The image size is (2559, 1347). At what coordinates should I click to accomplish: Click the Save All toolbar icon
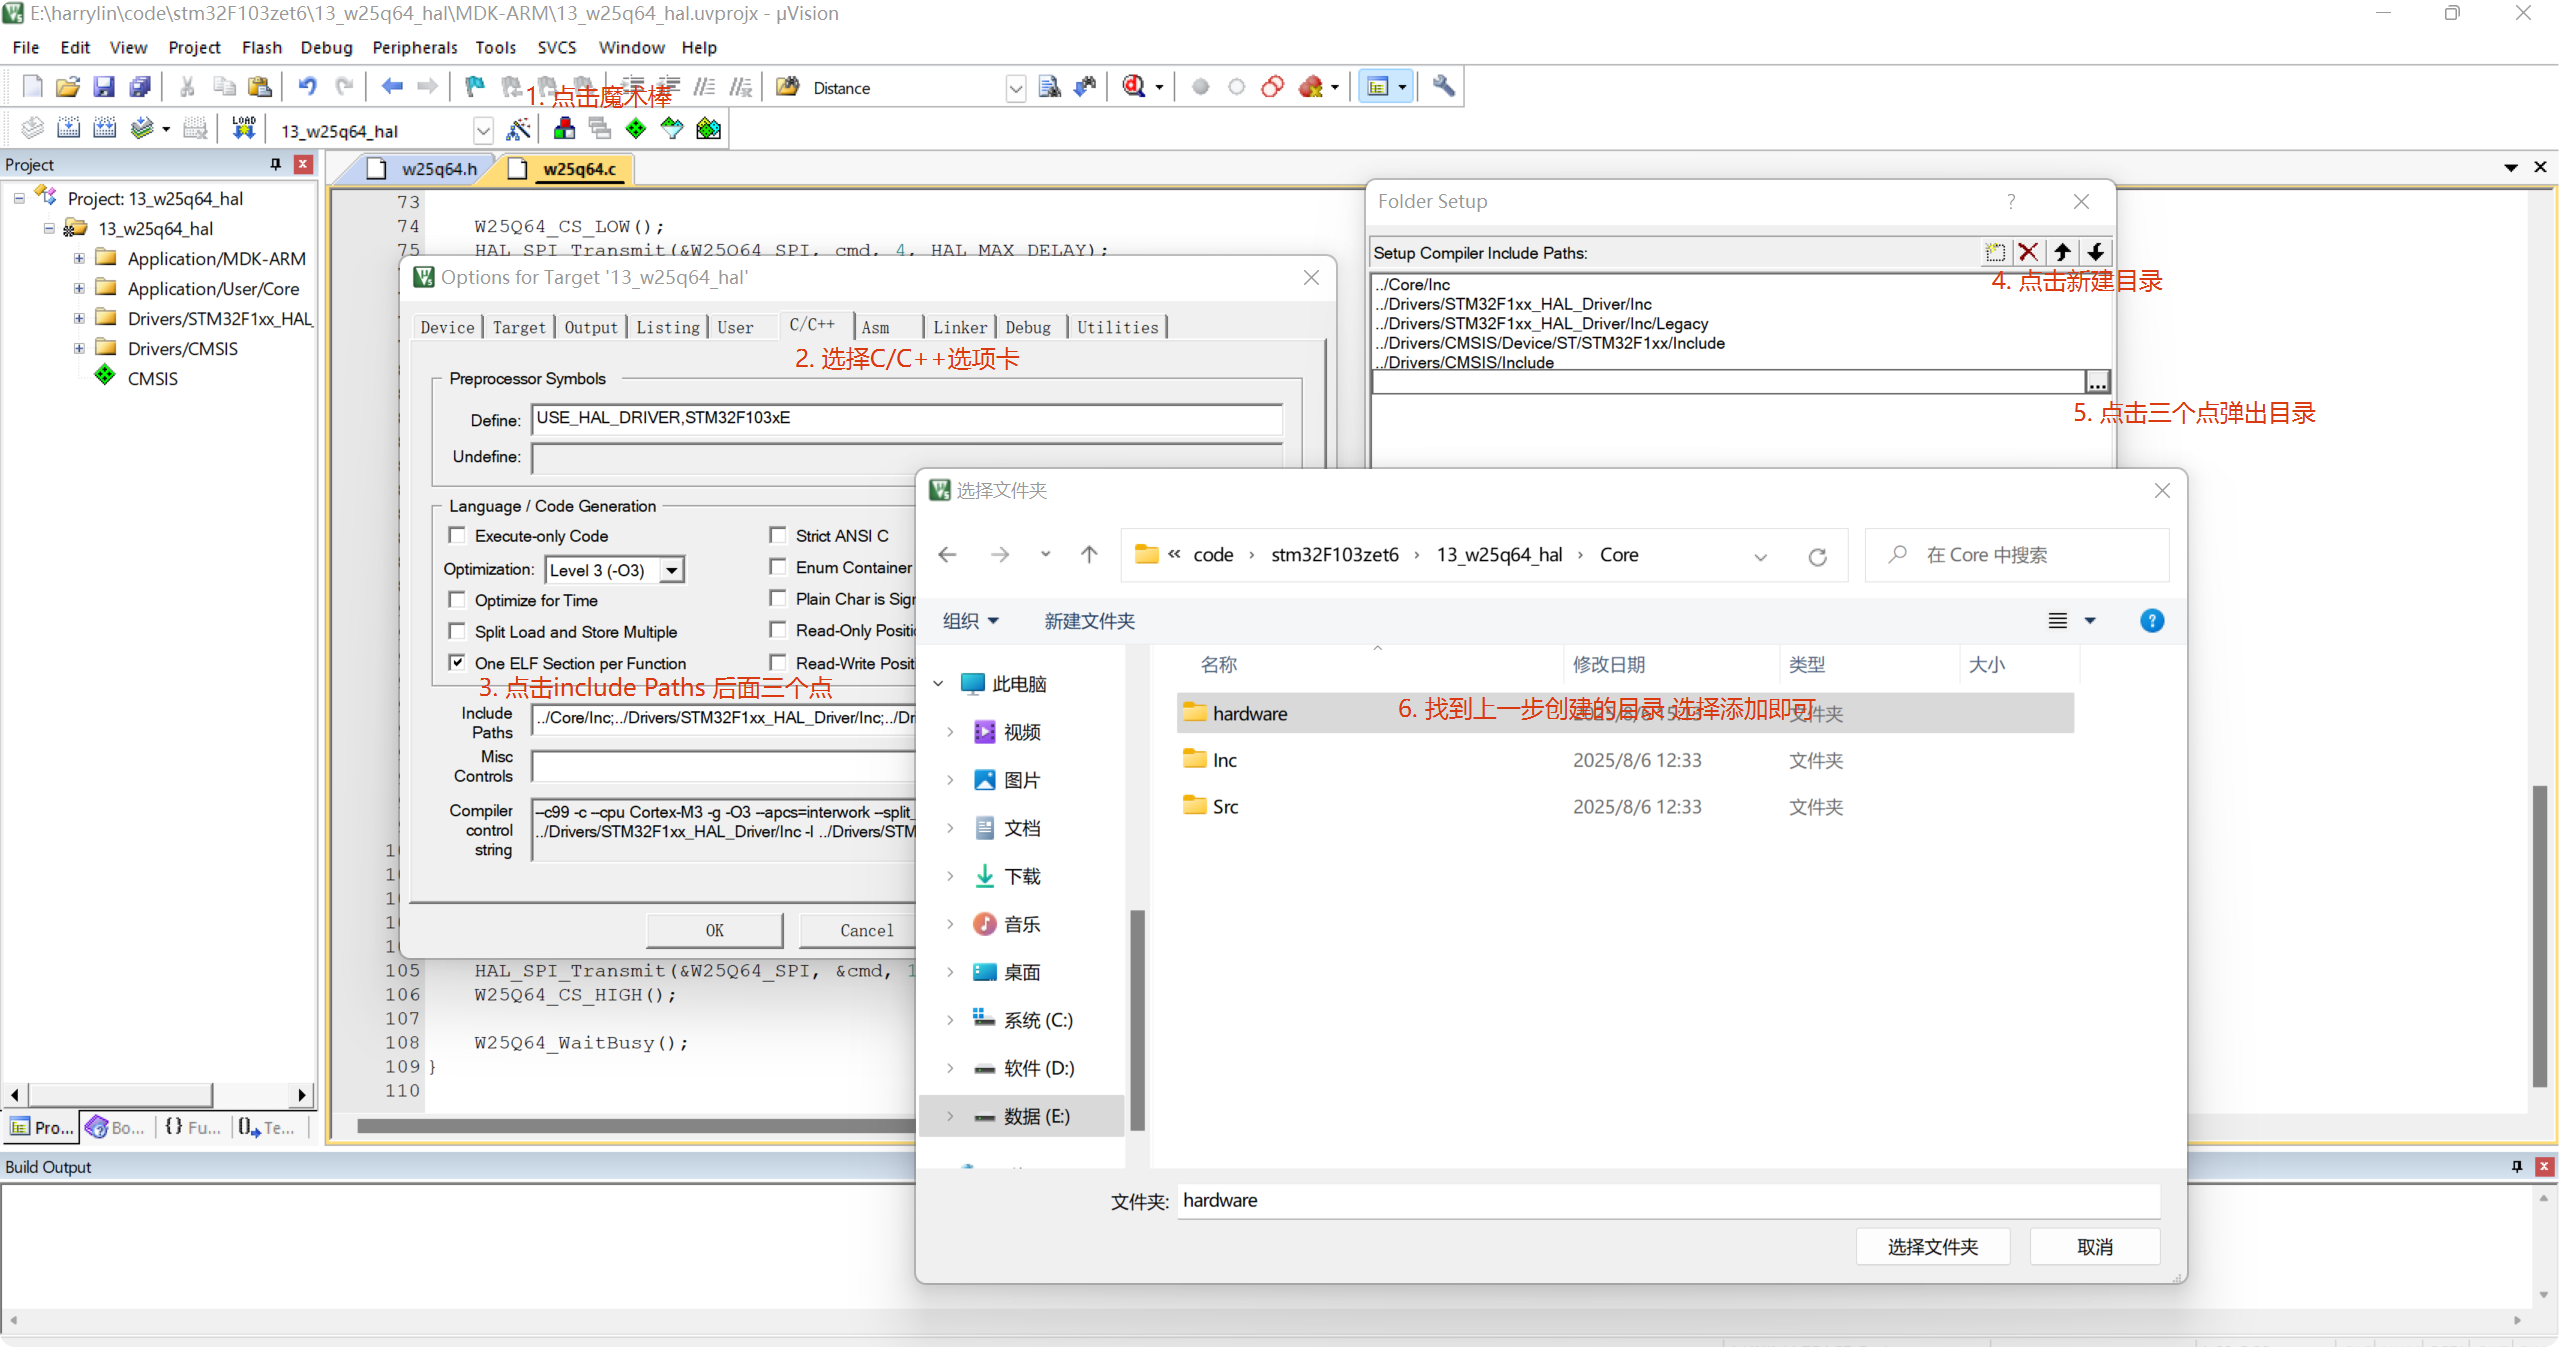pyautogui.click(x=140, y=87)
